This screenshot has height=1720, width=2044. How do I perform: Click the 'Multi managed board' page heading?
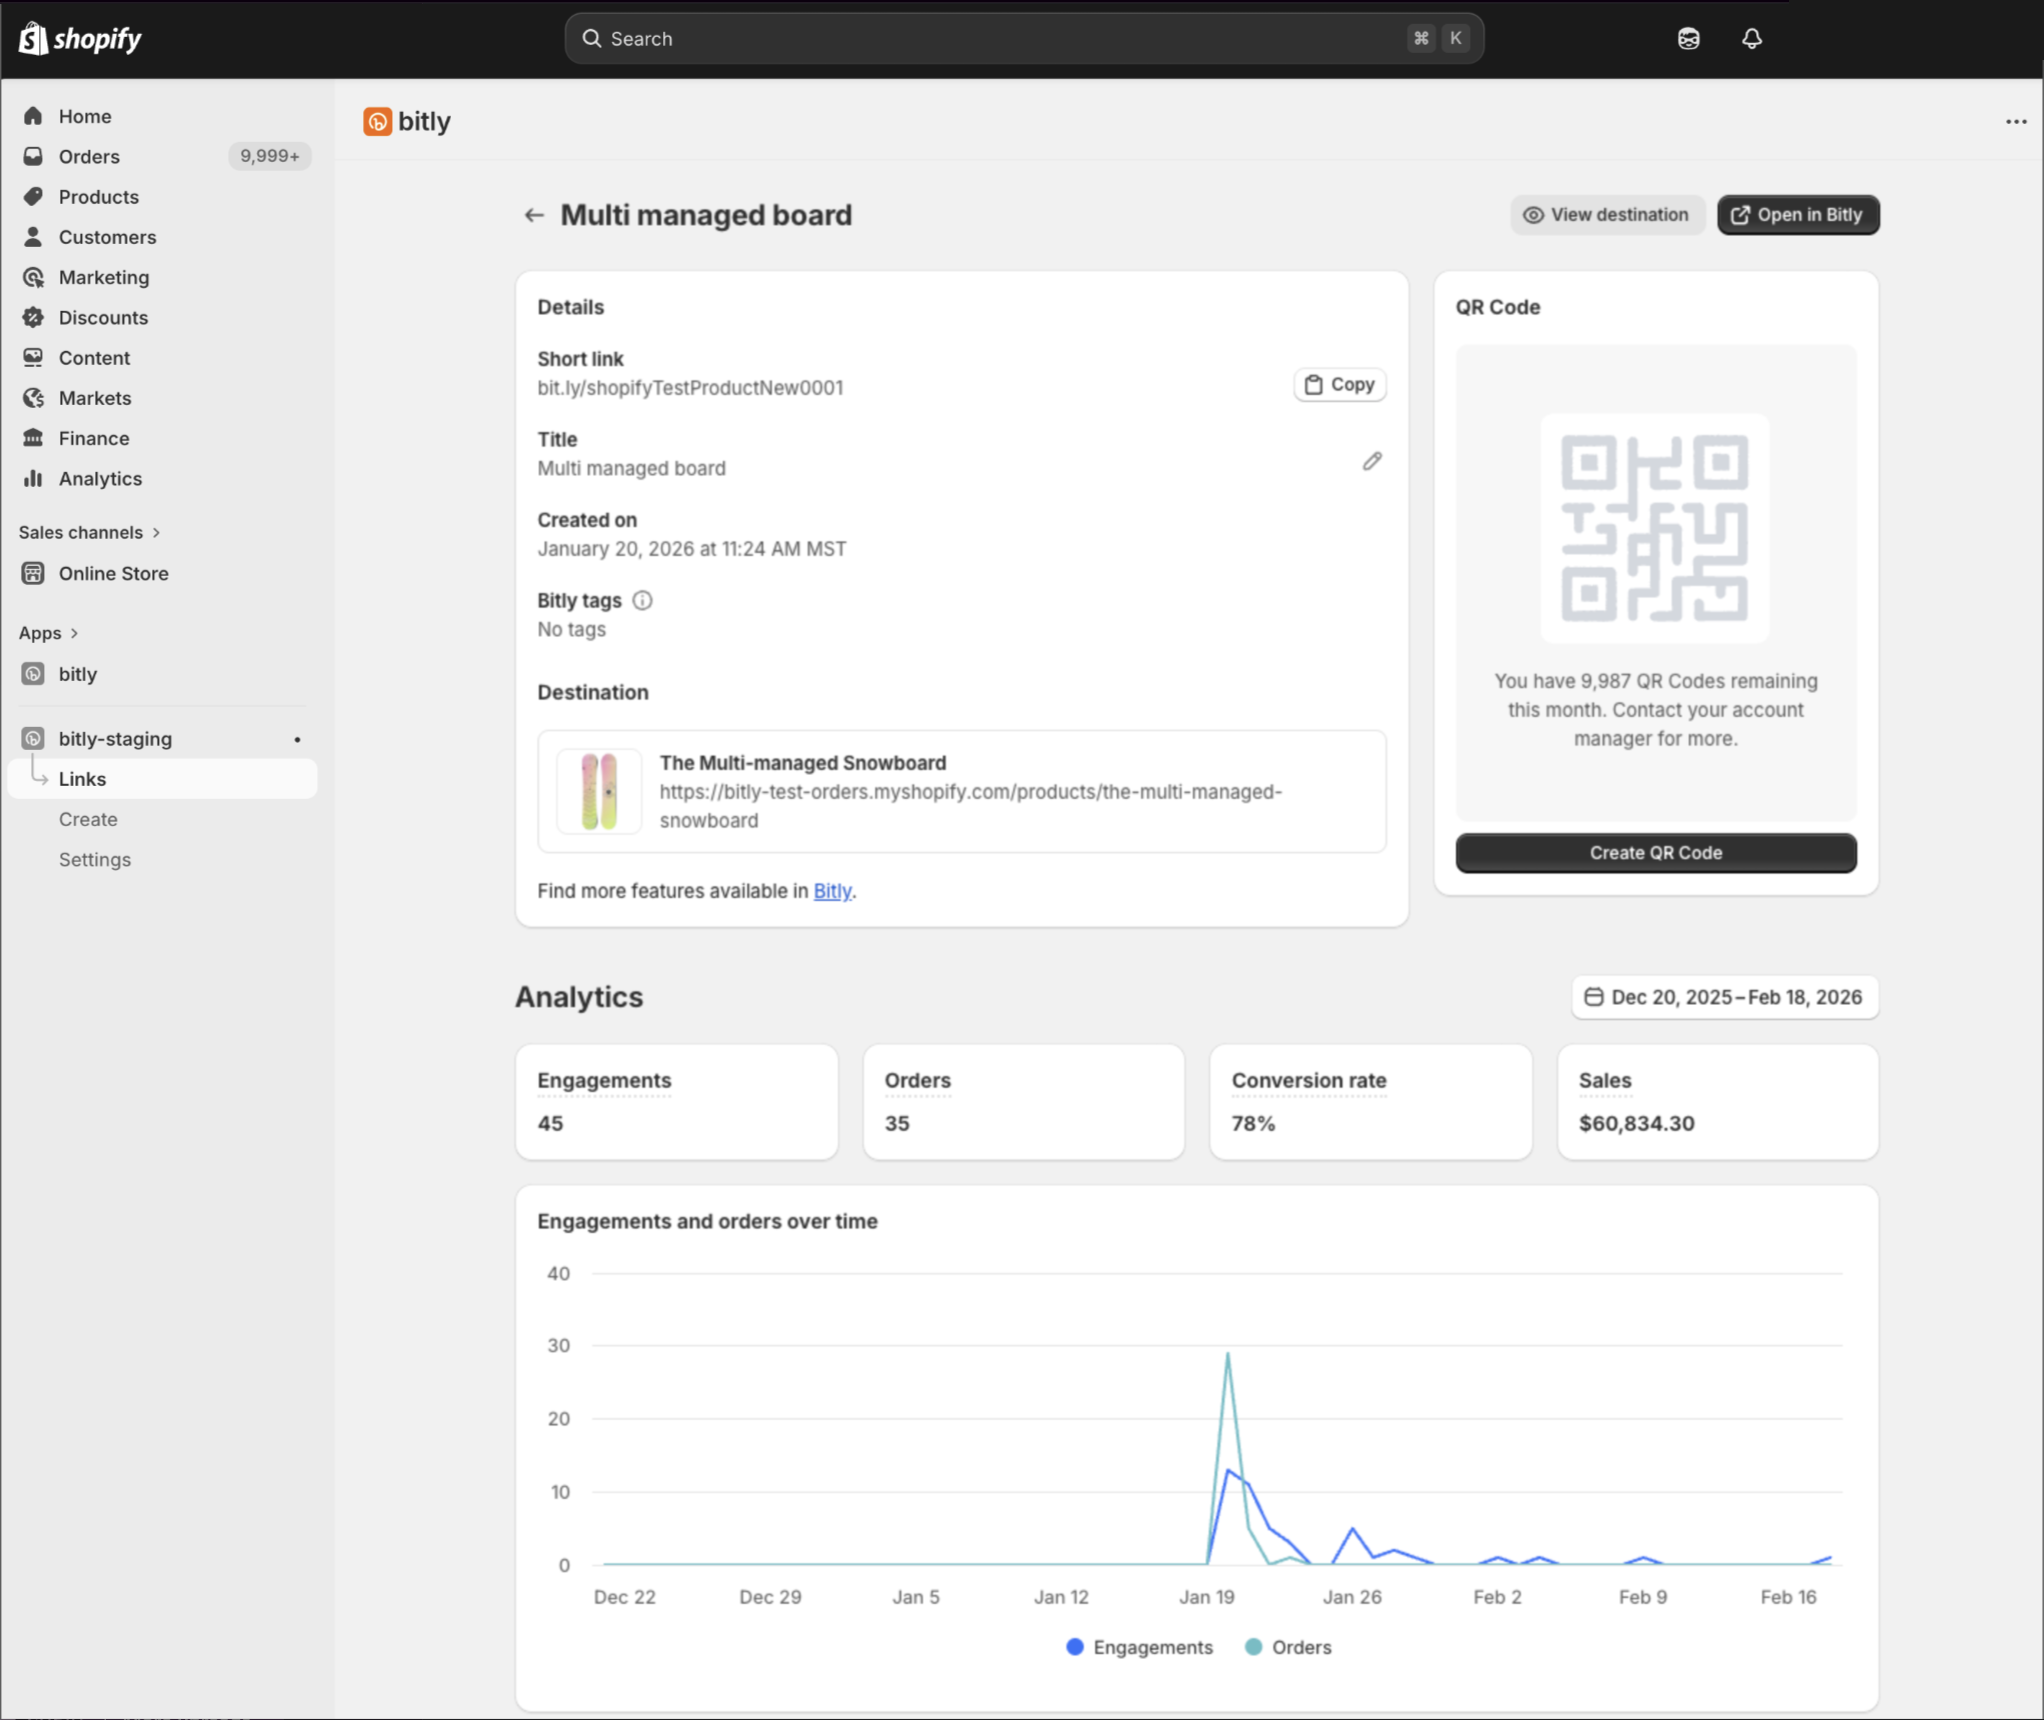[x=706, y=215]
